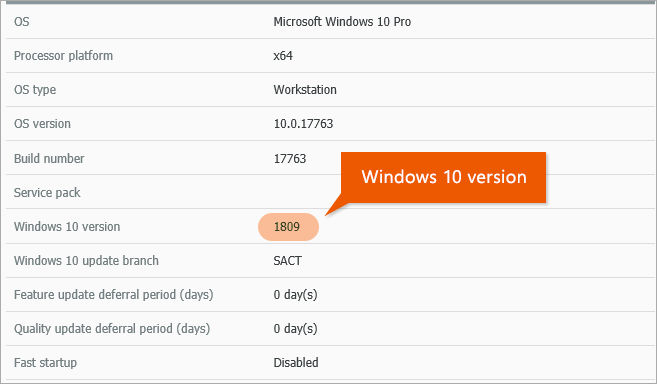Select the x64 platform value
Image resolution: width=657 pixels, height=384 pixels.
point(283,56)
